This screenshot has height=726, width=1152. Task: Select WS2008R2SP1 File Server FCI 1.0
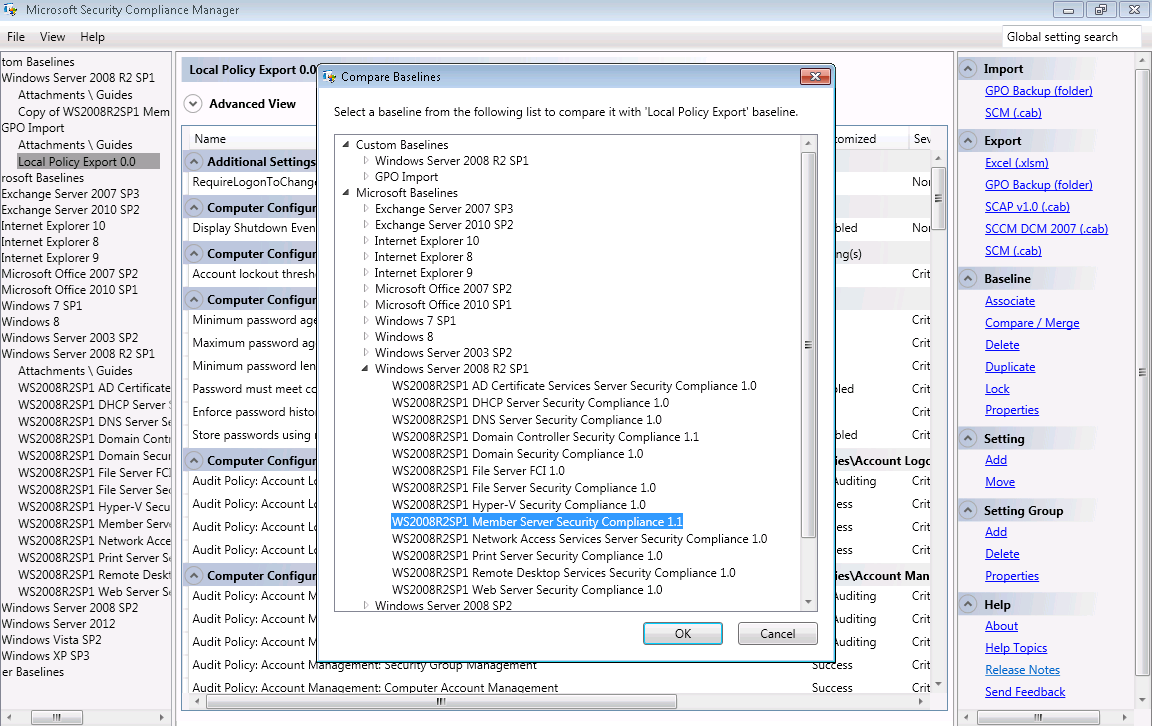(478, 470)
